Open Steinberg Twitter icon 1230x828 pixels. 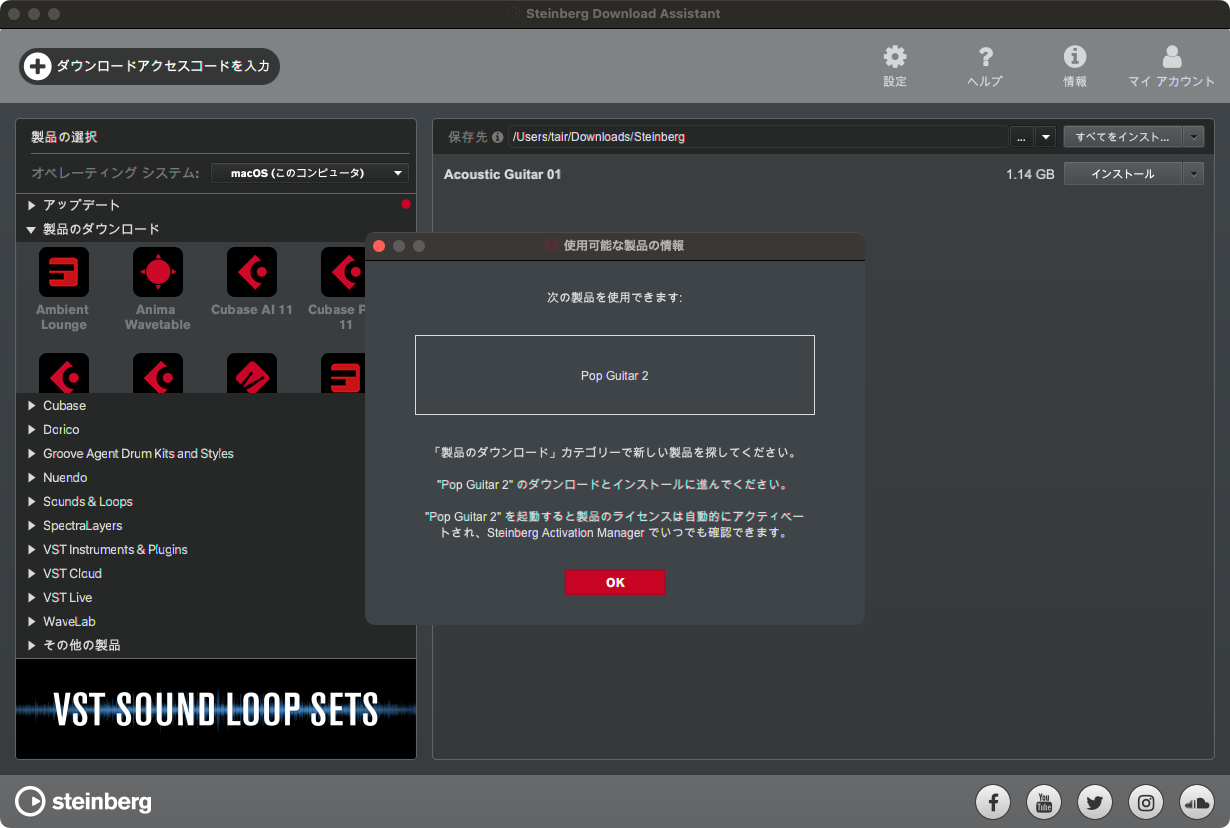point(1095,801)
